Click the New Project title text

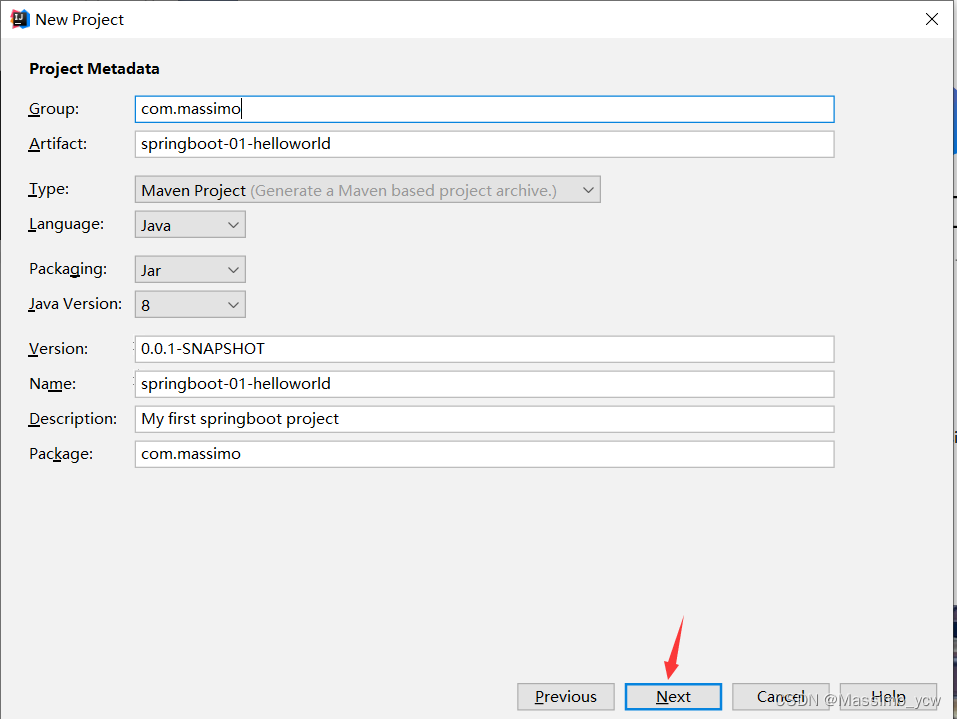tap(79, 20)
